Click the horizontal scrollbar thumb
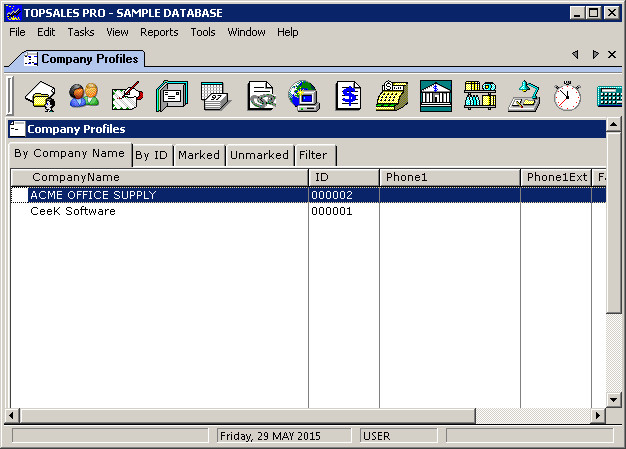The width and height of the screenshot is (626, 449). tap(247, 415)
